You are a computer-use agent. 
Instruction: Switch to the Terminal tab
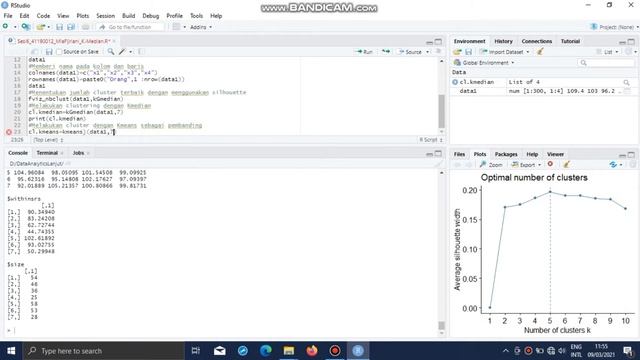pos(47,153)
